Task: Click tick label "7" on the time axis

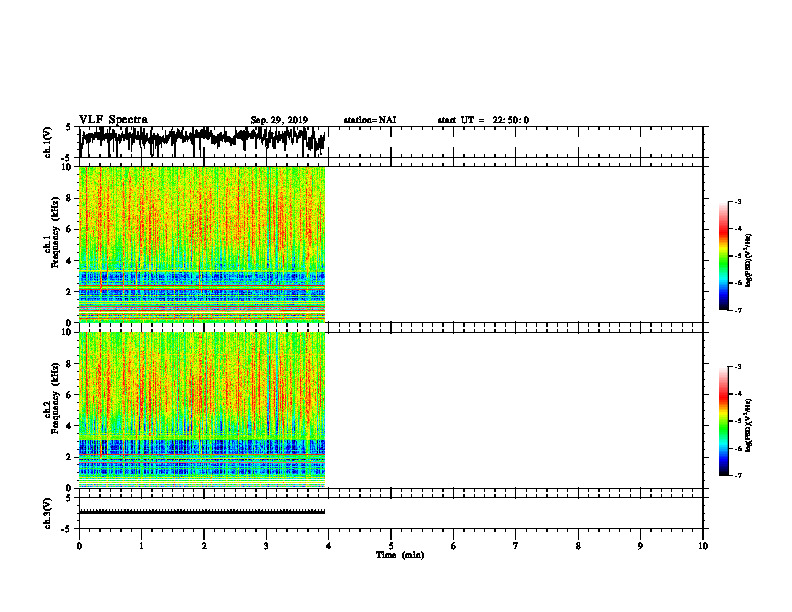Action: point(516,546)
